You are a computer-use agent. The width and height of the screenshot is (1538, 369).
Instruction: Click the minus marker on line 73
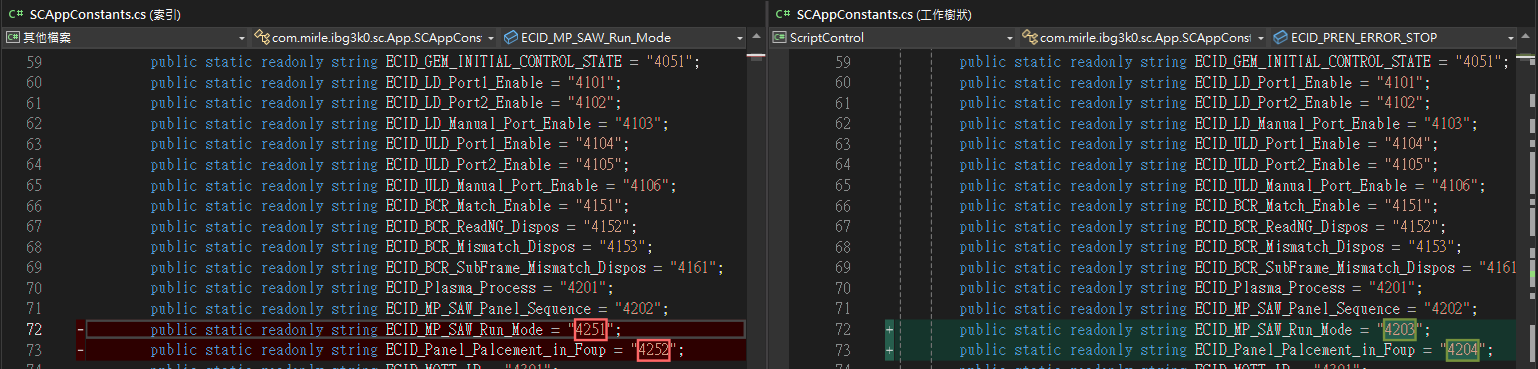tap(79, 350)
